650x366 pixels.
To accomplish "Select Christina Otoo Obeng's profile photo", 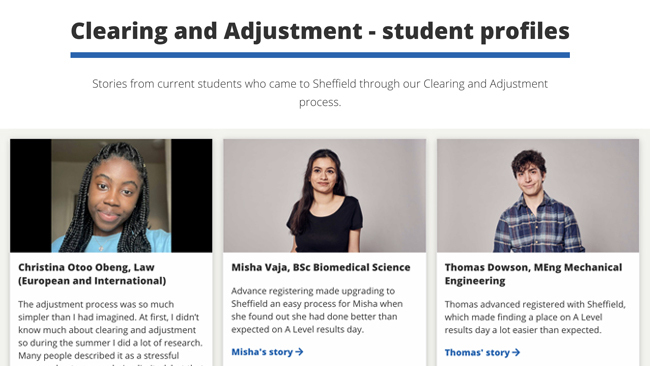I will coord(111,196).
